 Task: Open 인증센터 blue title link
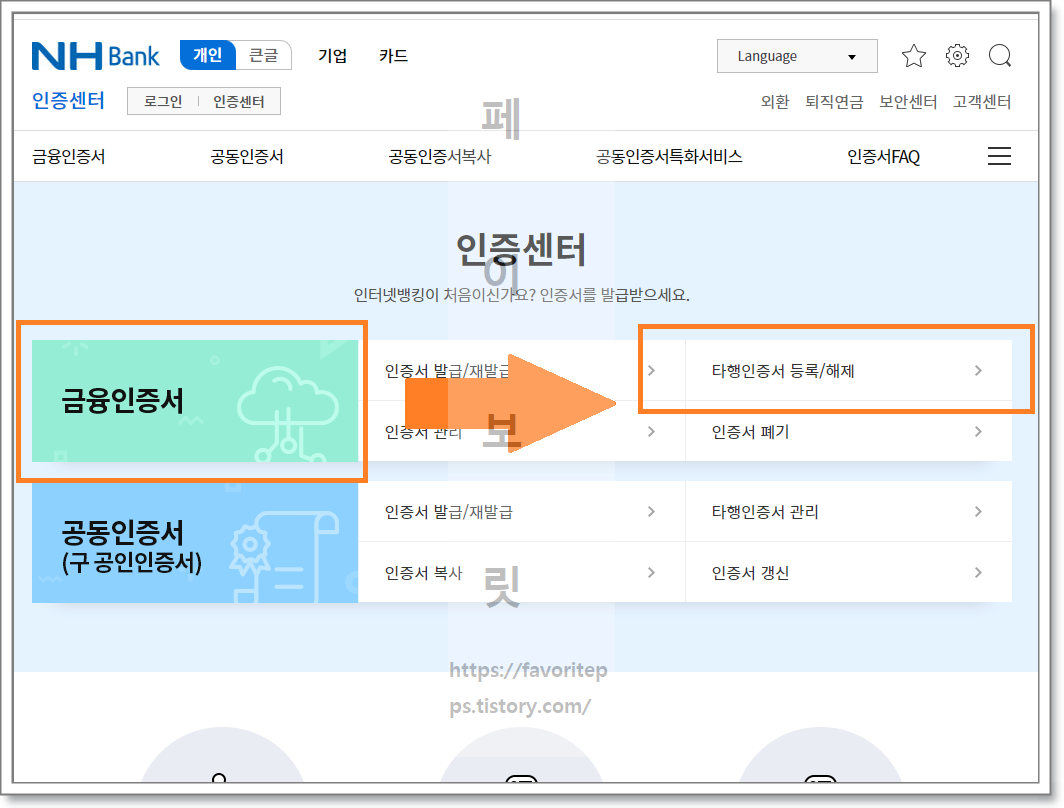(x=68, y=100)
